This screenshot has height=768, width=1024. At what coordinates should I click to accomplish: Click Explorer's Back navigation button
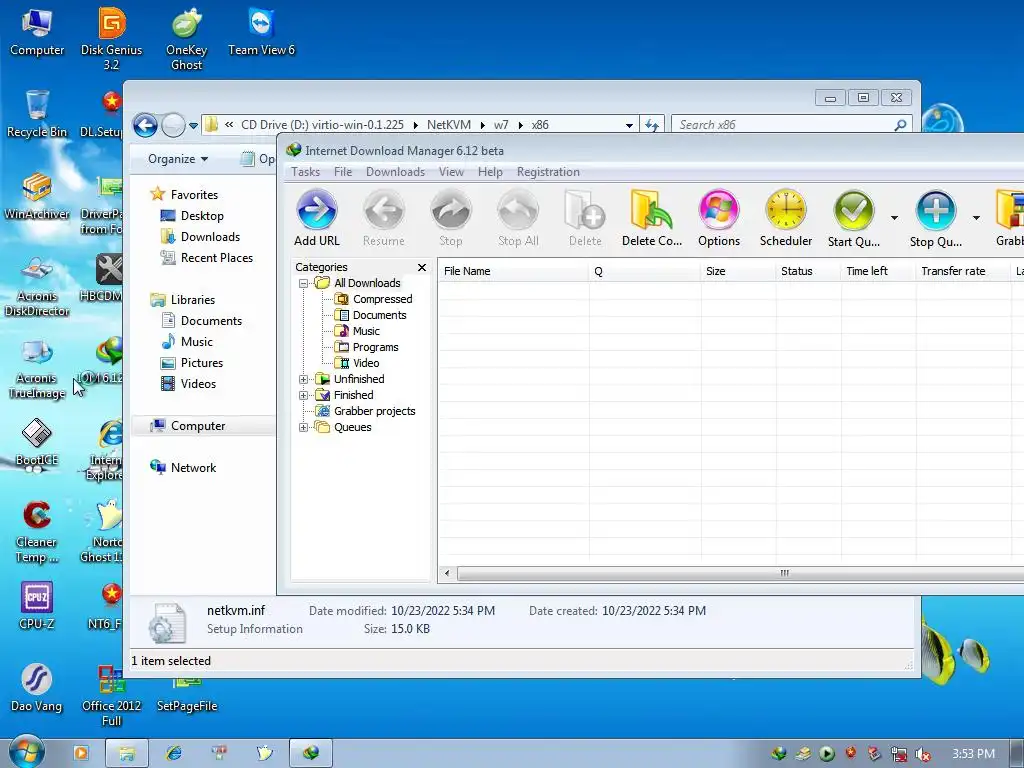(x=145, y=125)
